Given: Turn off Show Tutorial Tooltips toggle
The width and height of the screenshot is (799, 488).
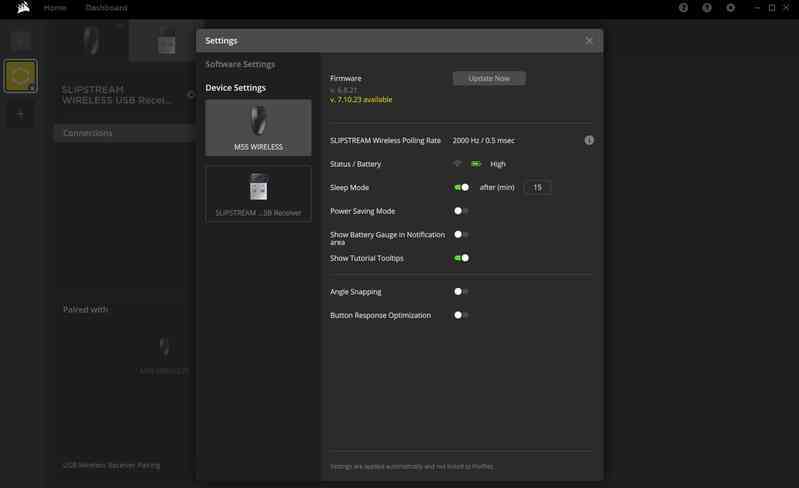Looking at the screenshot, I should (x=461, y=258).
